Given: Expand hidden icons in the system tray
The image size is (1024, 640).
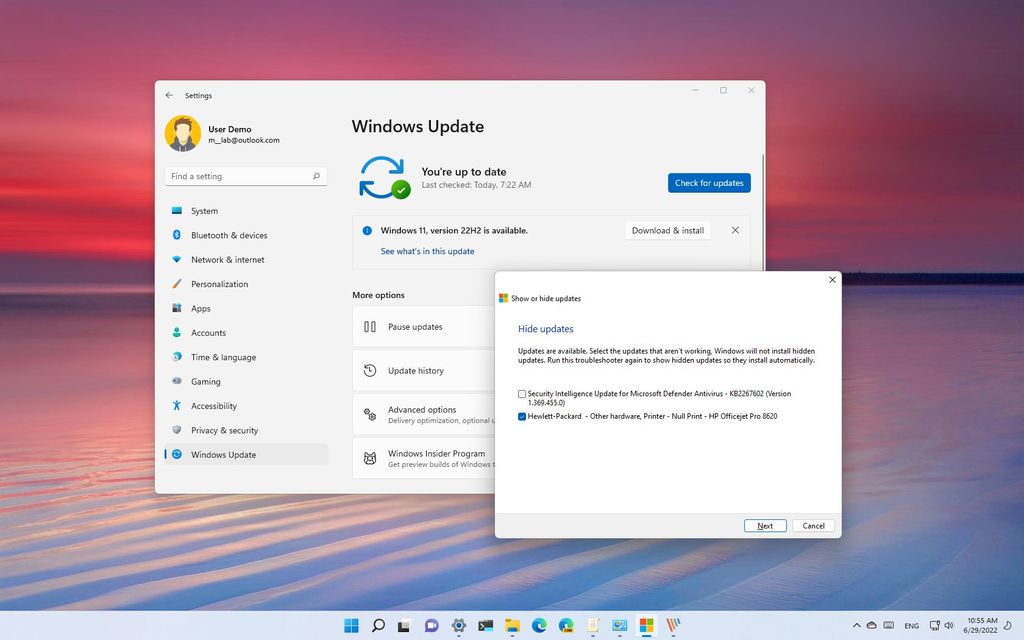Looking at the screenshot, I should (x=857, y=624).
